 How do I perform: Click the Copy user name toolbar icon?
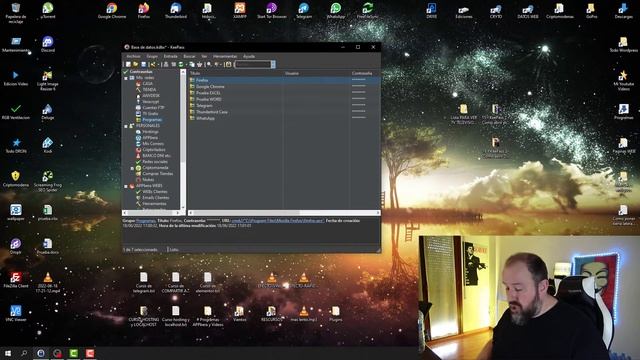coord(166,64)
